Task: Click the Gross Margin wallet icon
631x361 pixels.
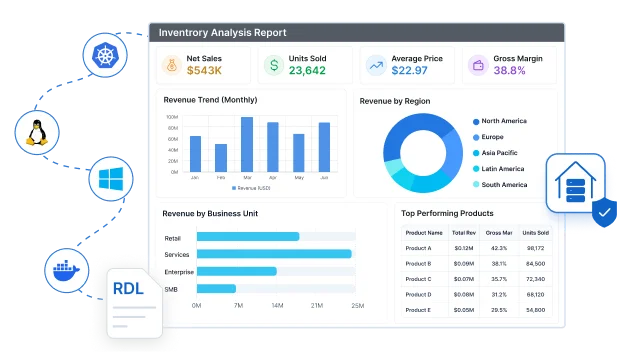Action: [x=478, y=65]
